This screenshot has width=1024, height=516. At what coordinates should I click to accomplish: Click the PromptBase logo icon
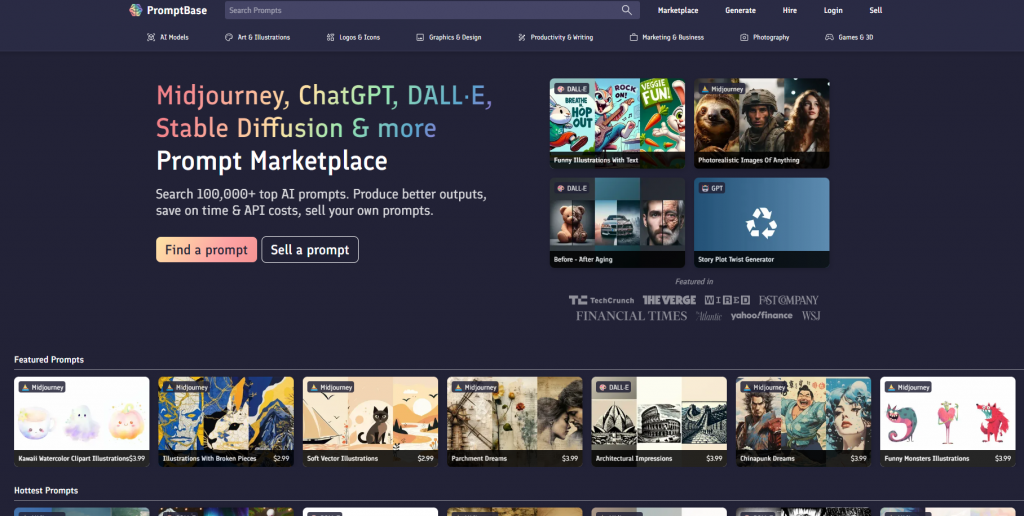tap(136, 10)
